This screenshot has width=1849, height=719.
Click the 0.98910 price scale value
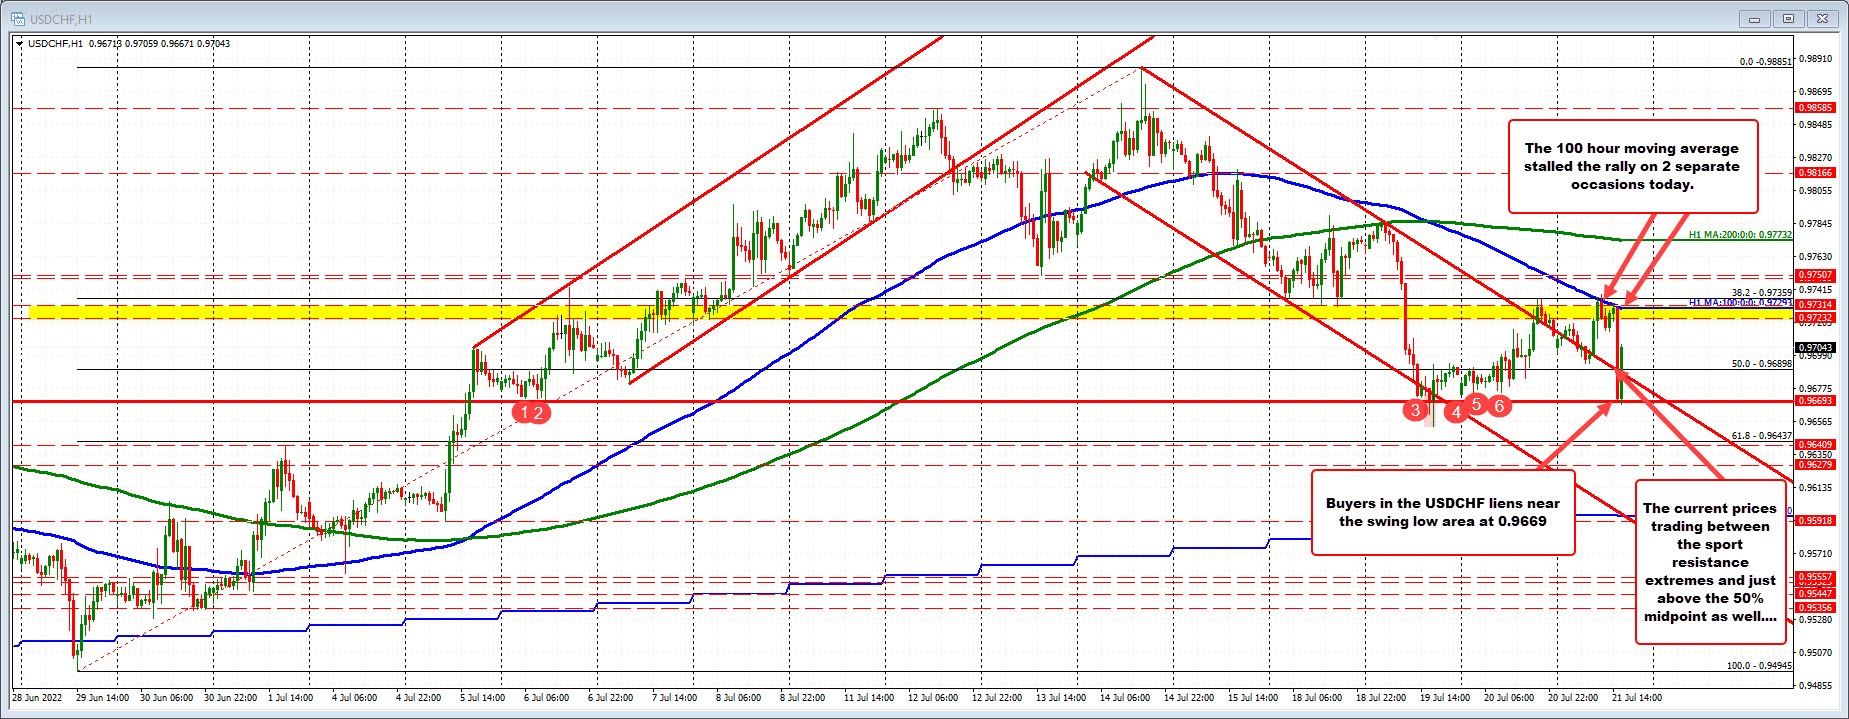(1815, 59)
